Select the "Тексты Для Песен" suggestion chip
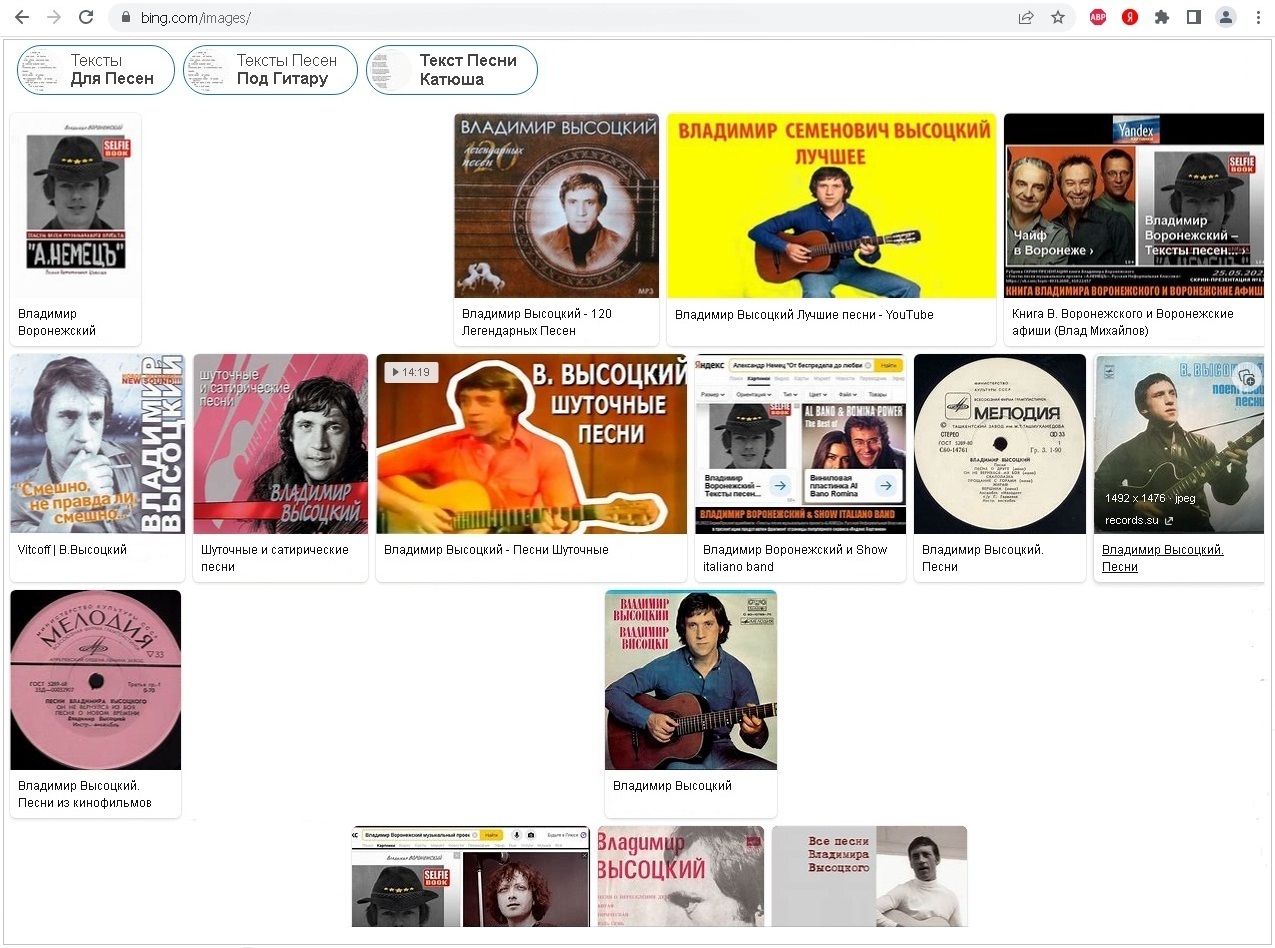The width and height of the screenshot is (1275, 948). click(96, 70)
